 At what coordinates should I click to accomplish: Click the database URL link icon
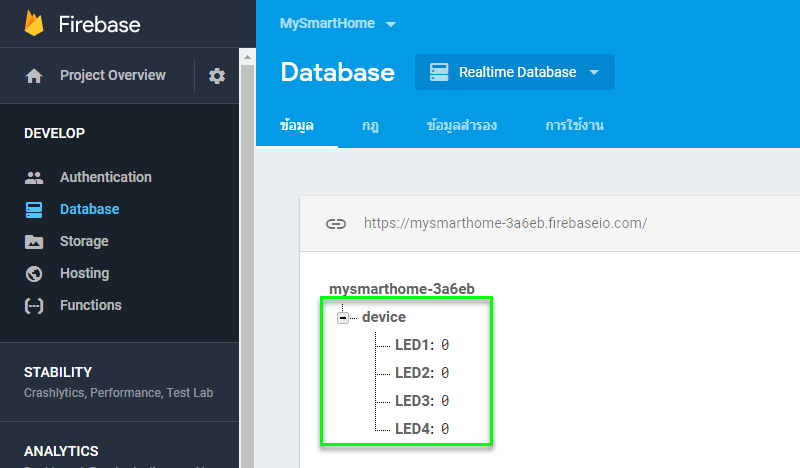336,224
